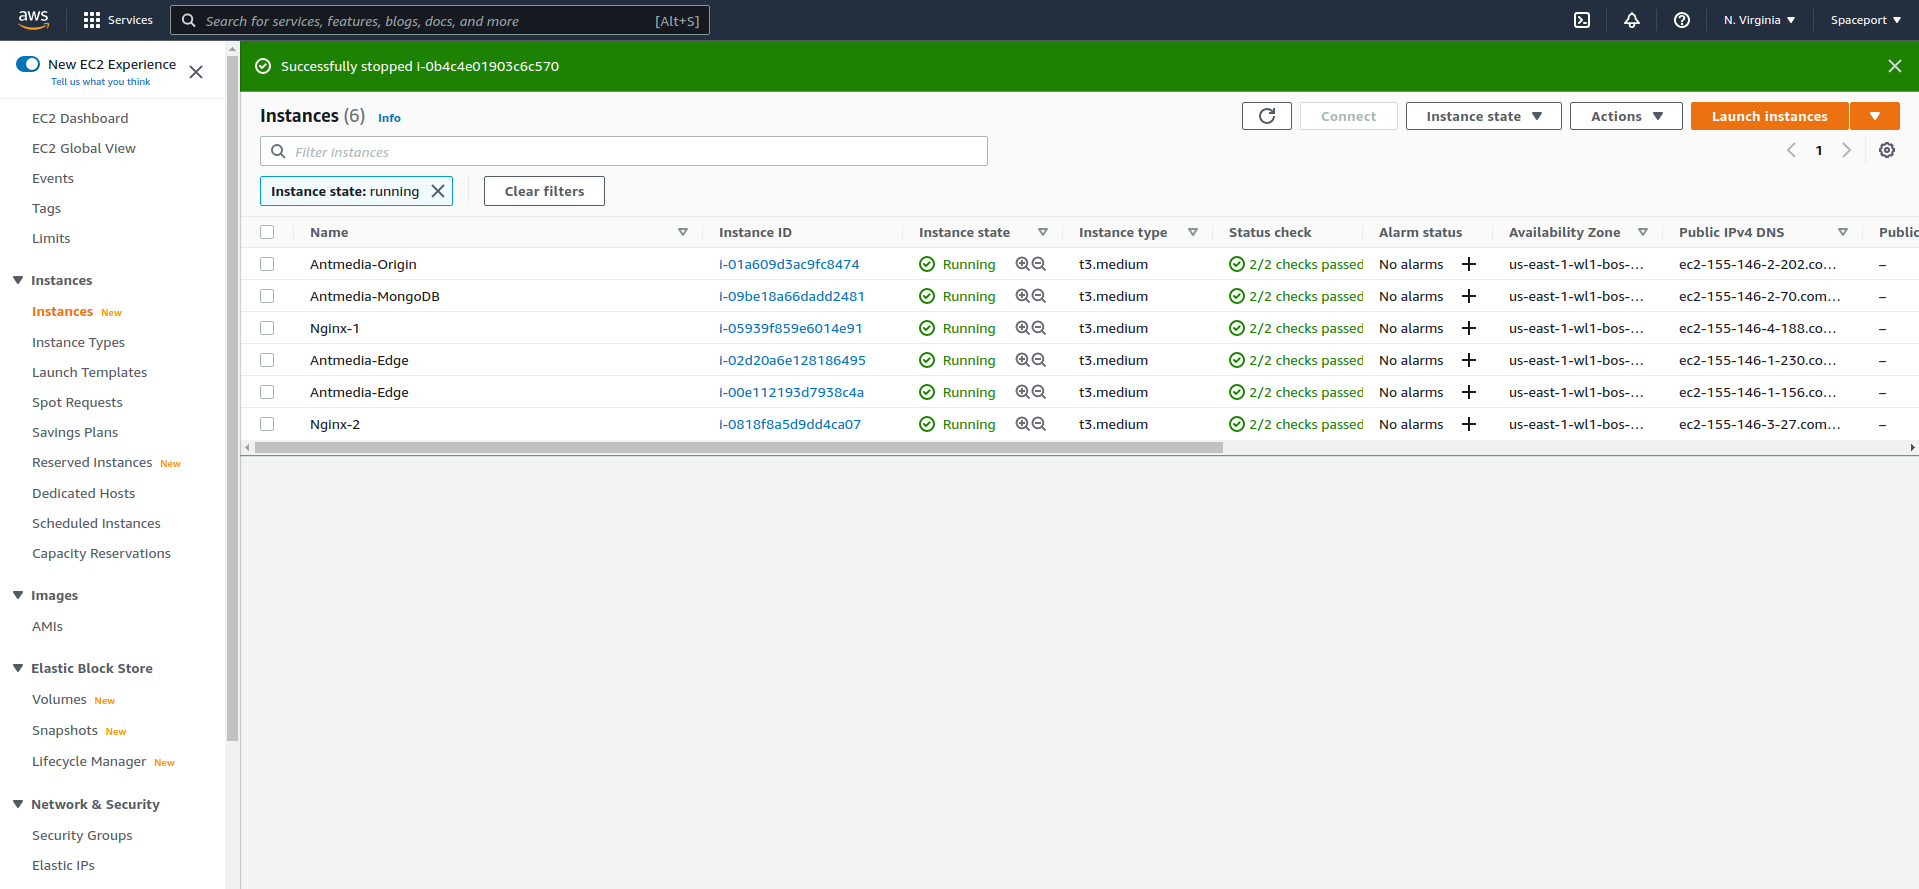
Task: Go to next page of instances
Action: tap(1847, 150)
